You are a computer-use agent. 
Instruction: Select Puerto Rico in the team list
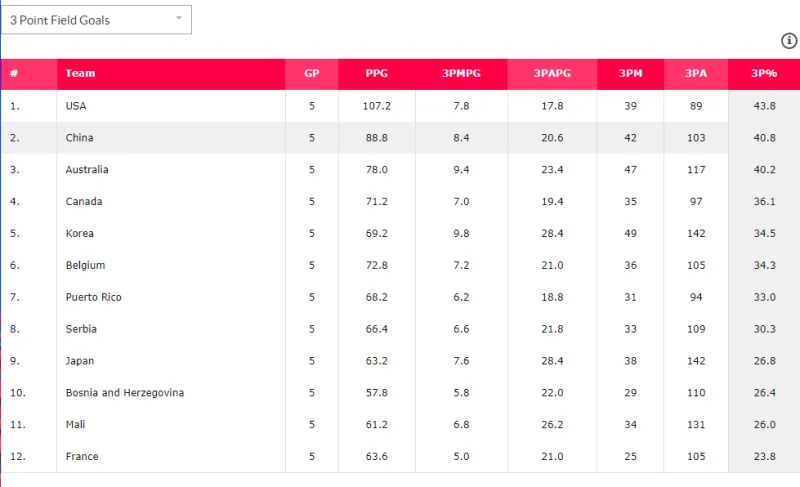[x=94, y=298]
